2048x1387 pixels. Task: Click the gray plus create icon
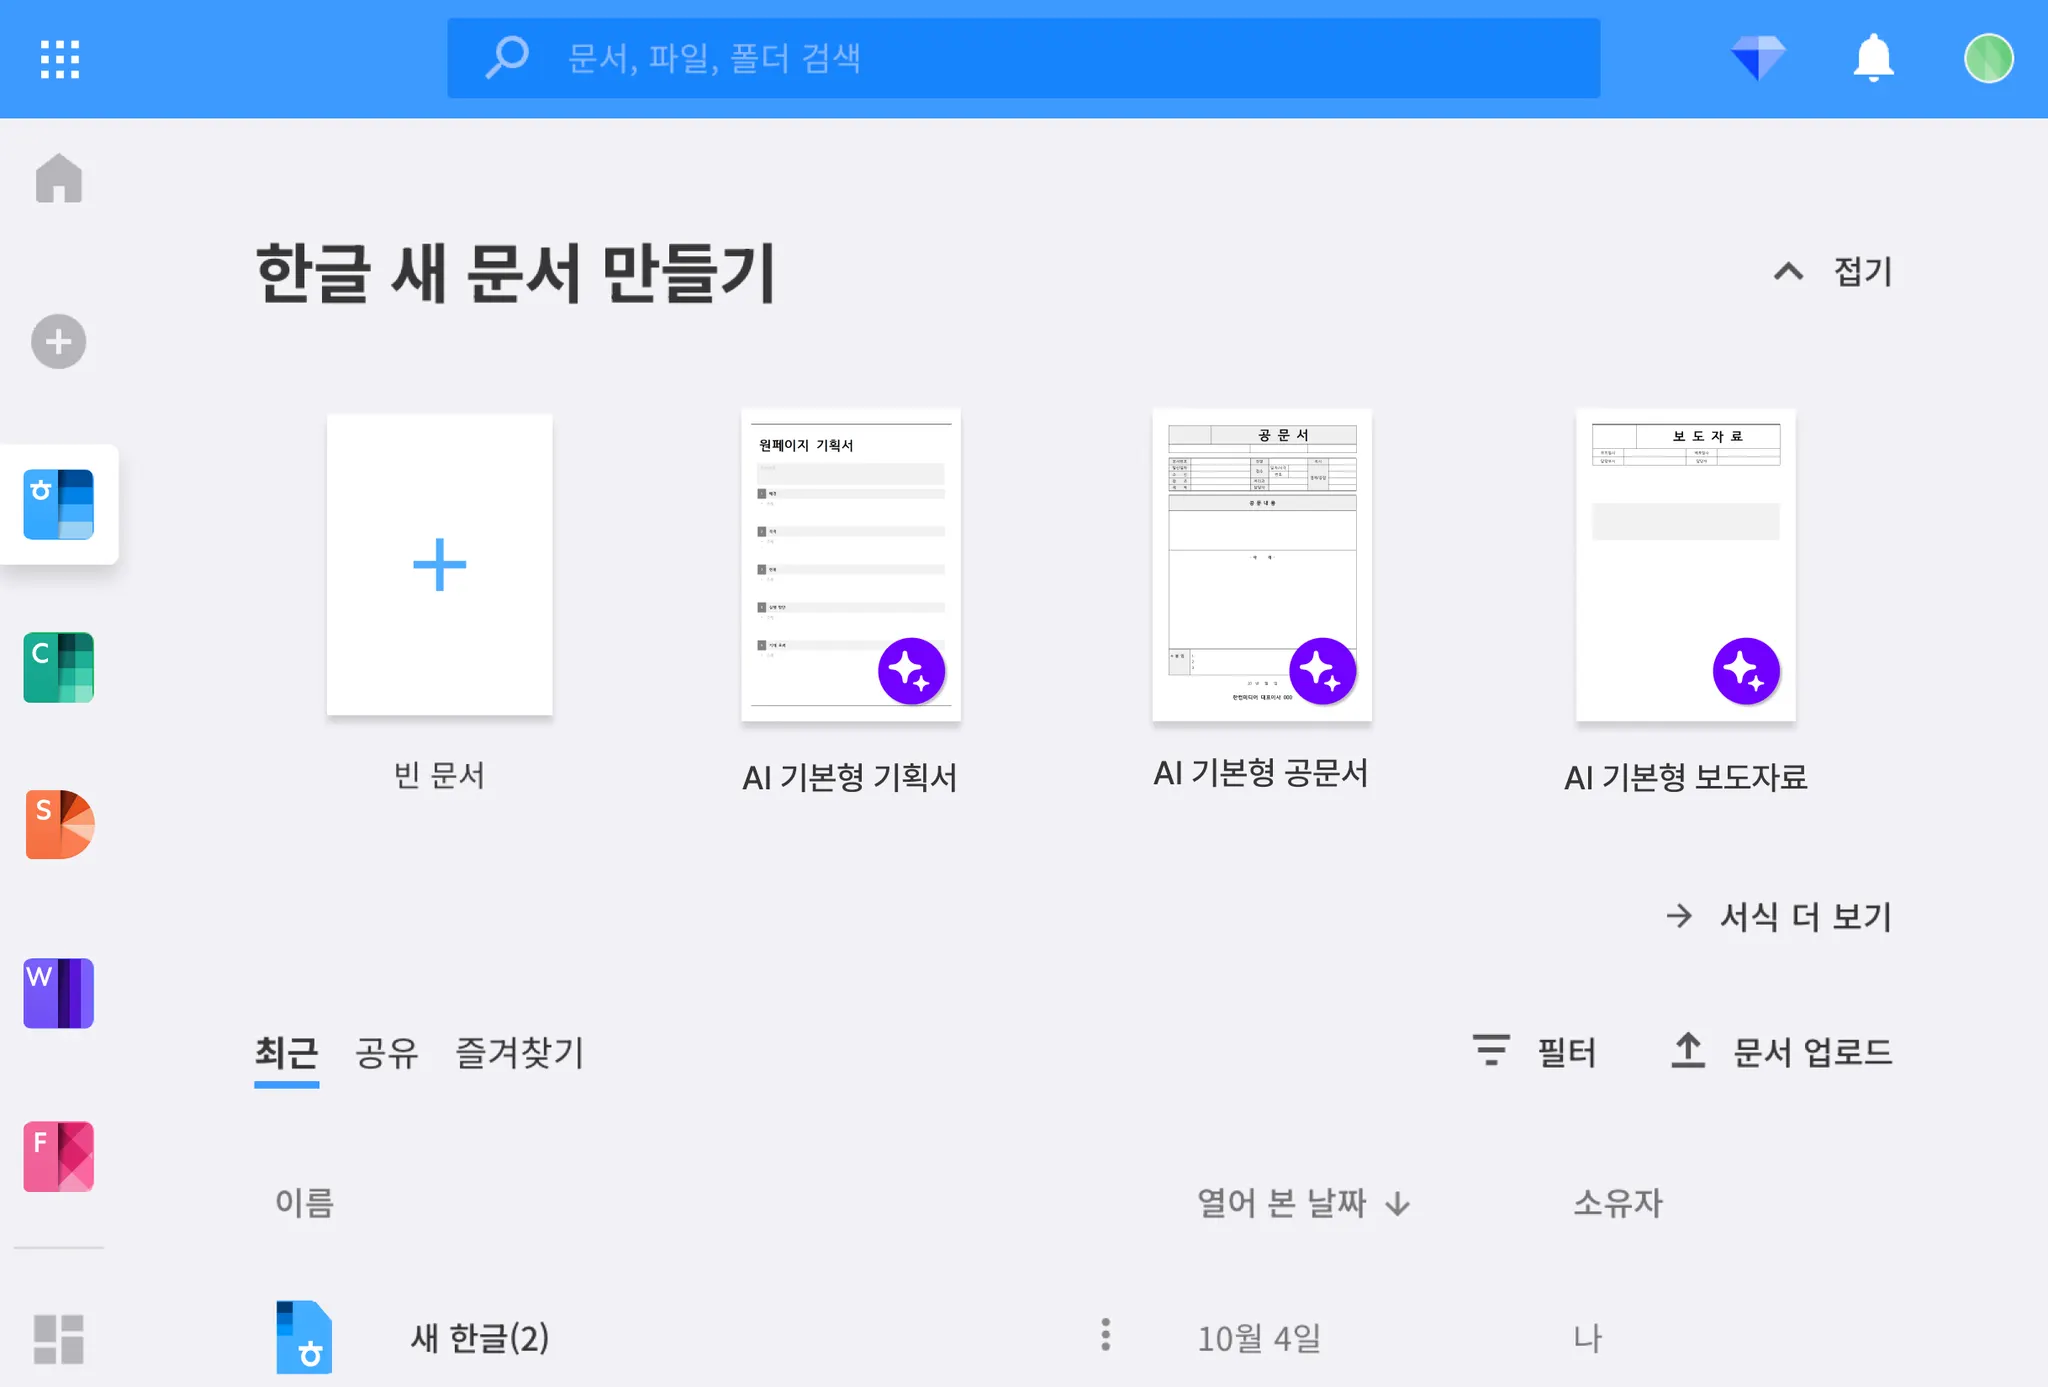[59, 342]
